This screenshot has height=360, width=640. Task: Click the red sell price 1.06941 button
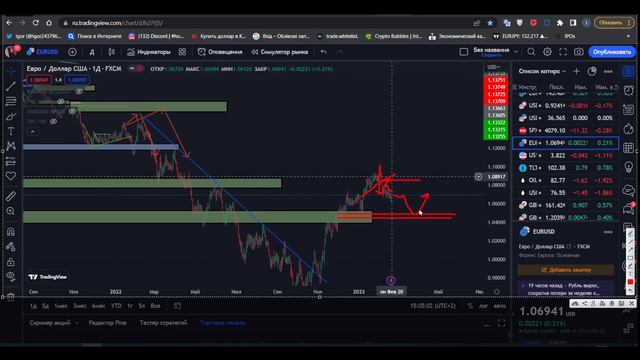pos(39,80)
